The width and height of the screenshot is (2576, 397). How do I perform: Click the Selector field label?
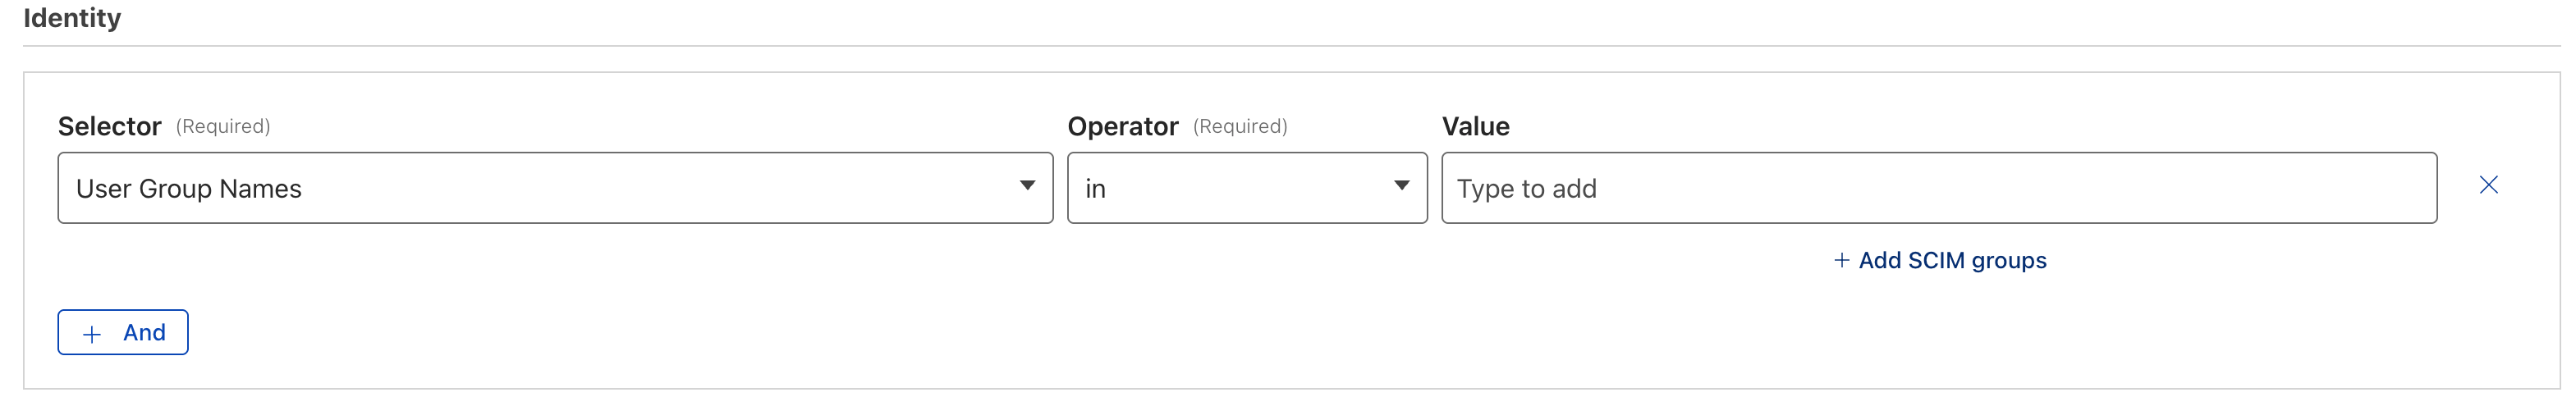[x=109, y=126]
